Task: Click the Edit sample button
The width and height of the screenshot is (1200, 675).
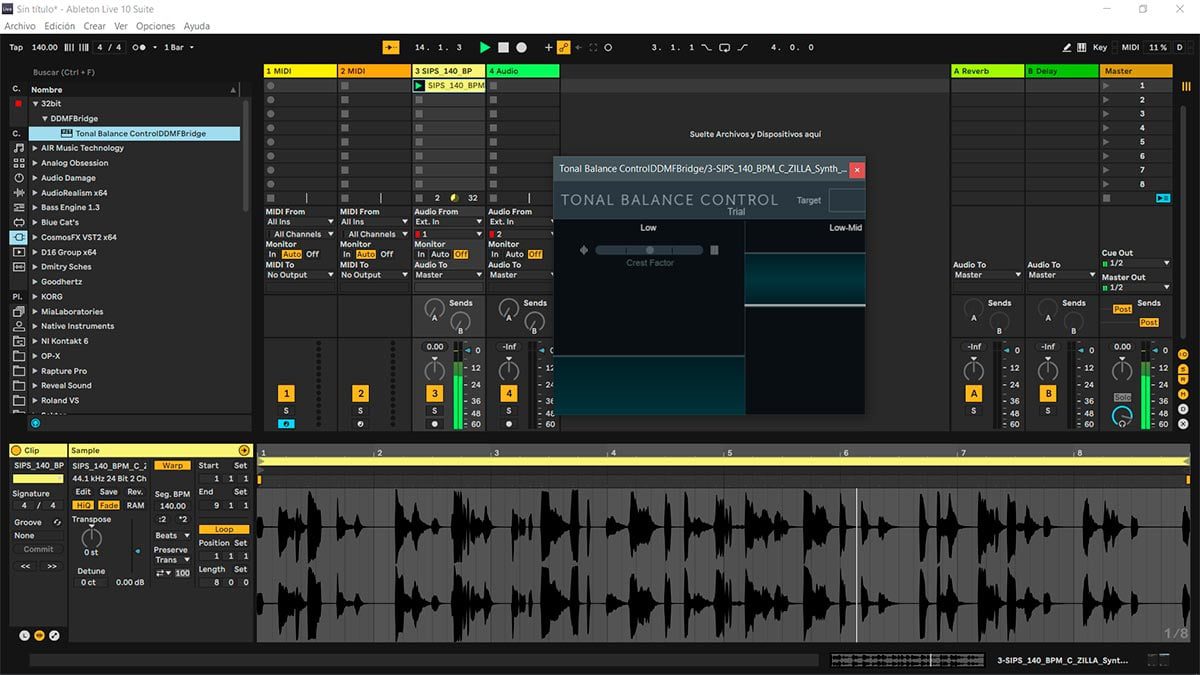Action: click(x=83, y=492)
